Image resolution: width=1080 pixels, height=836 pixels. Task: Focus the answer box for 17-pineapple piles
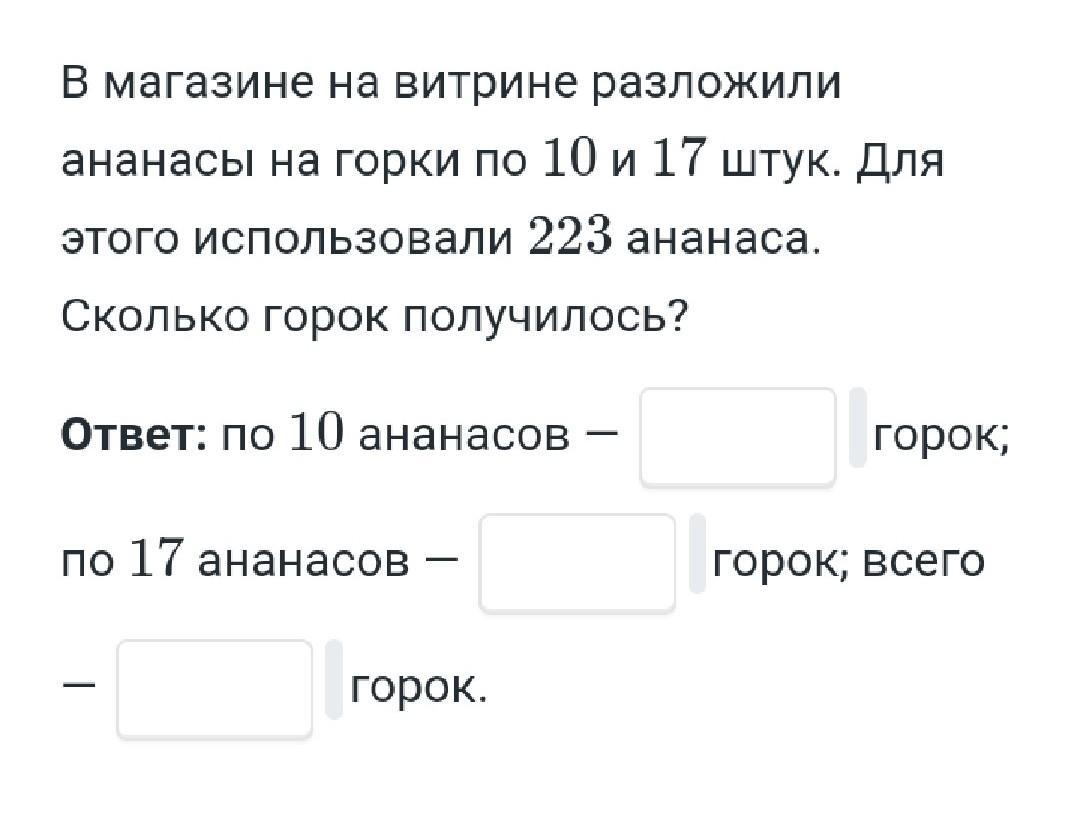coord(577,563)
